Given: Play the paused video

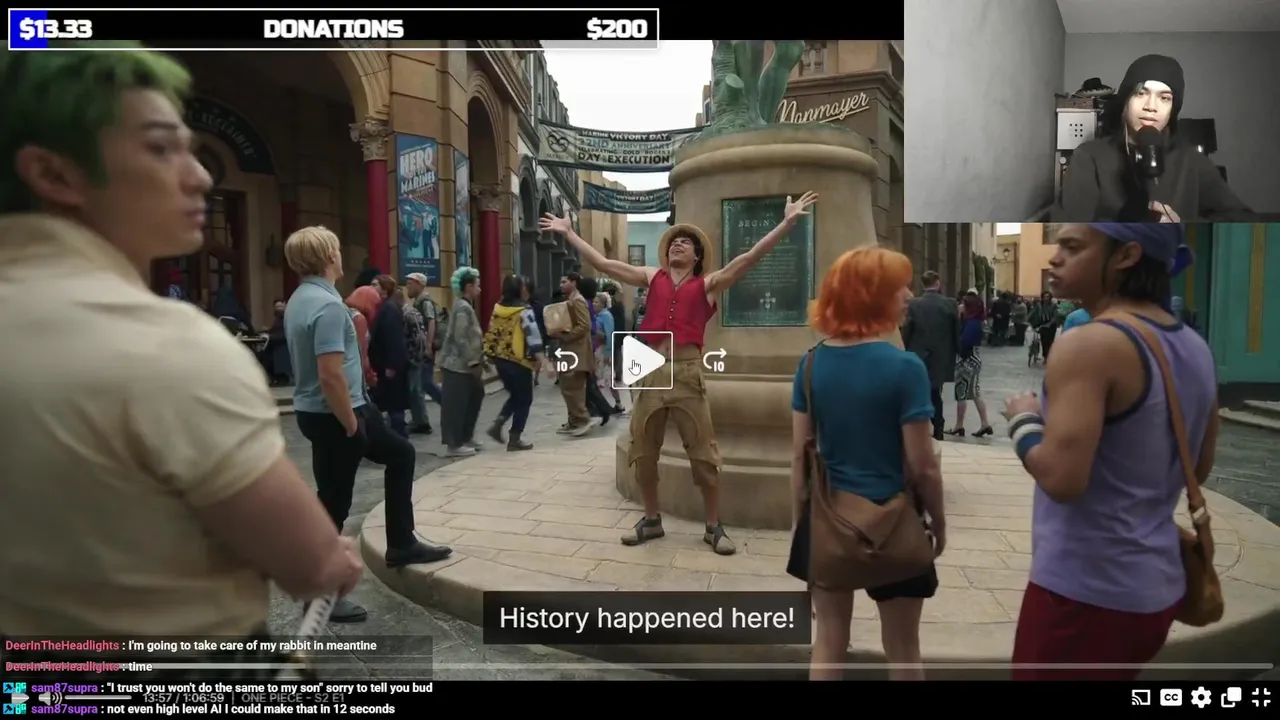Looking at the screenshot, I should pyautogui.click(x=642, y=360).
